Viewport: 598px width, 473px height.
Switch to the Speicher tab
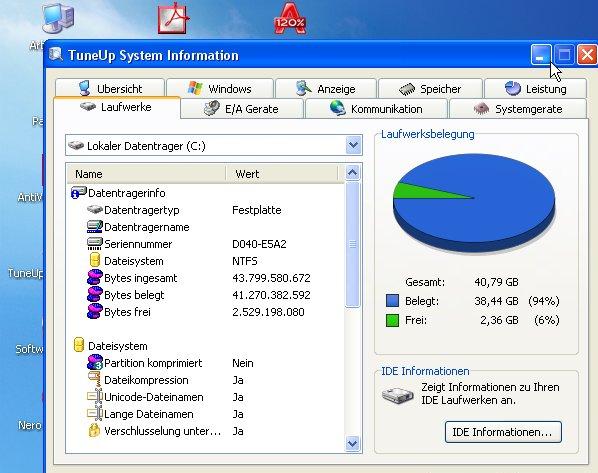click(x=430, y=88)
